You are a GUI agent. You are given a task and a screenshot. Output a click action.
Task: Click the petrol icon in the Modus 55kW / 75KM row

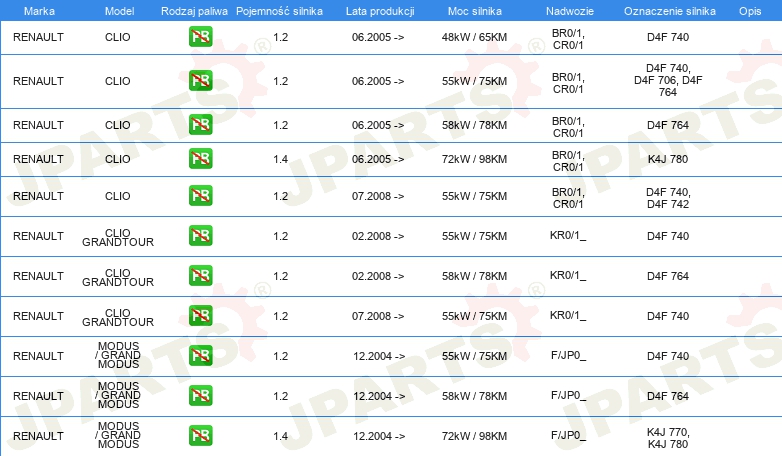[200, 355]
